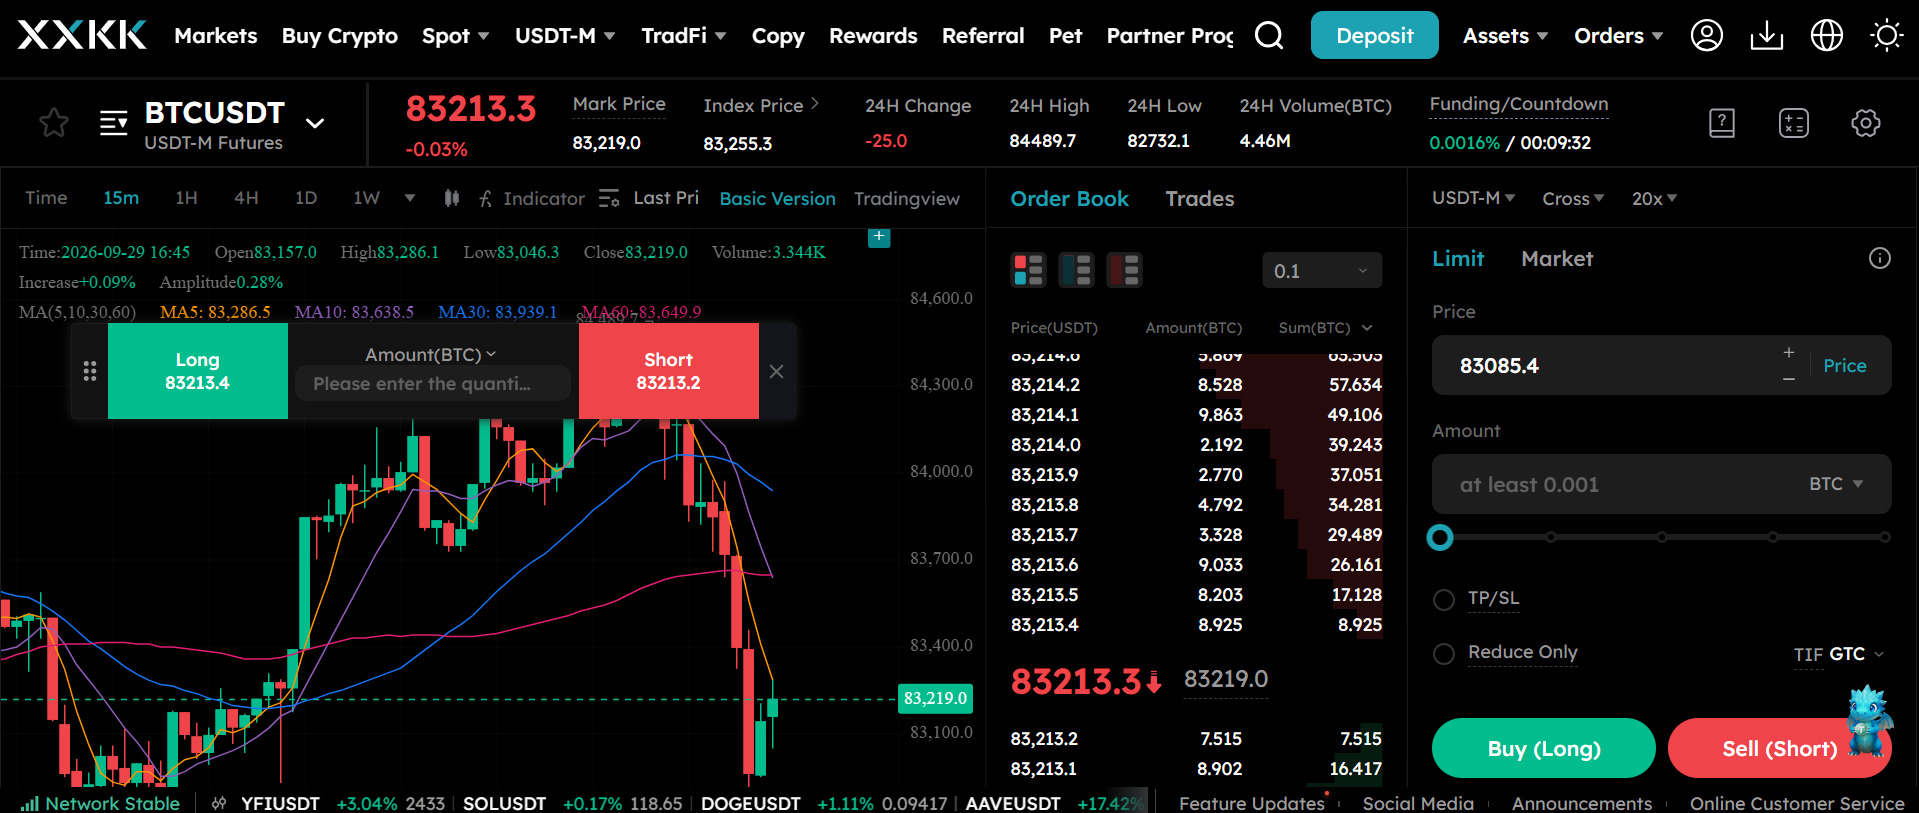
Task: Open the user profile icon
Action: pyautogui.click(x=1706, y=36)
